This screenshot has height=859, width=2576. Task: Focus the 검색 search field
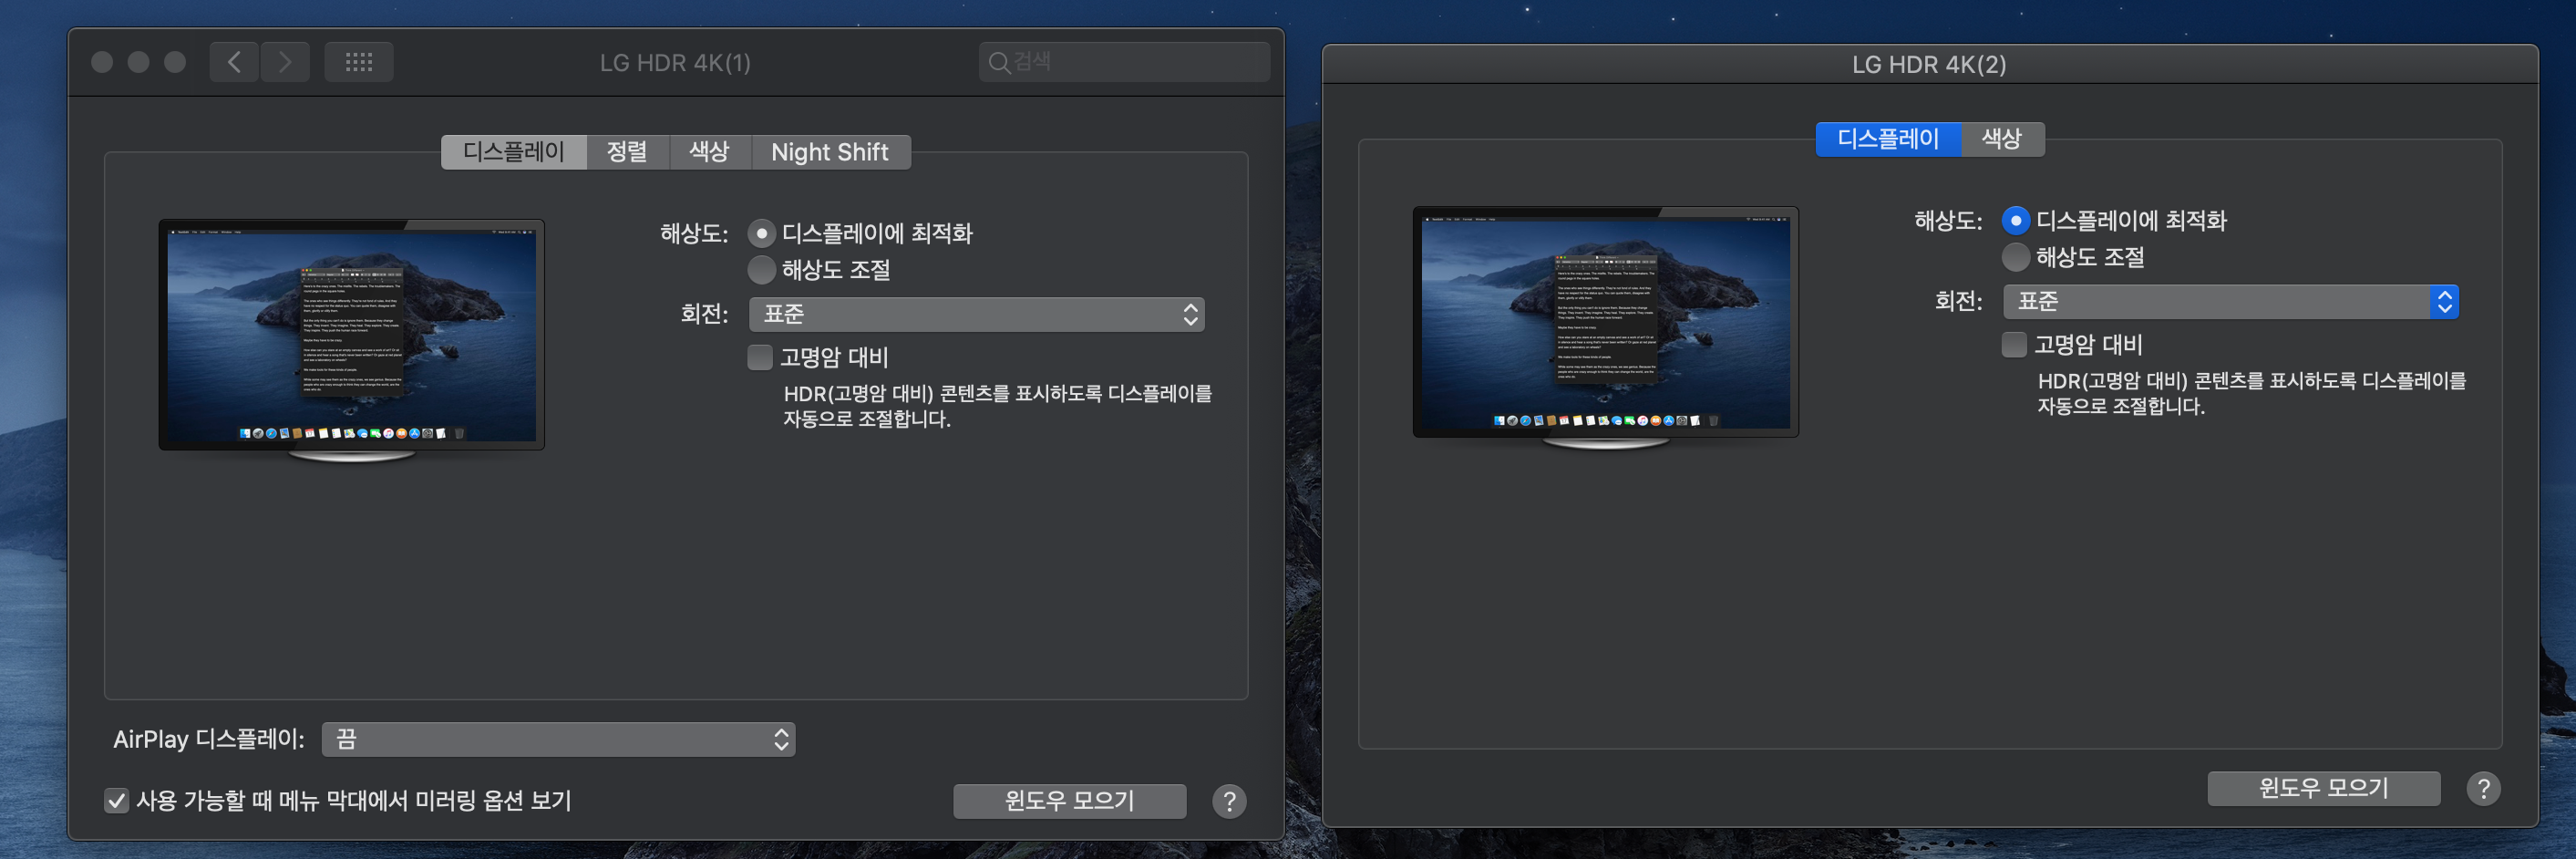click(x=1124, y=62)
